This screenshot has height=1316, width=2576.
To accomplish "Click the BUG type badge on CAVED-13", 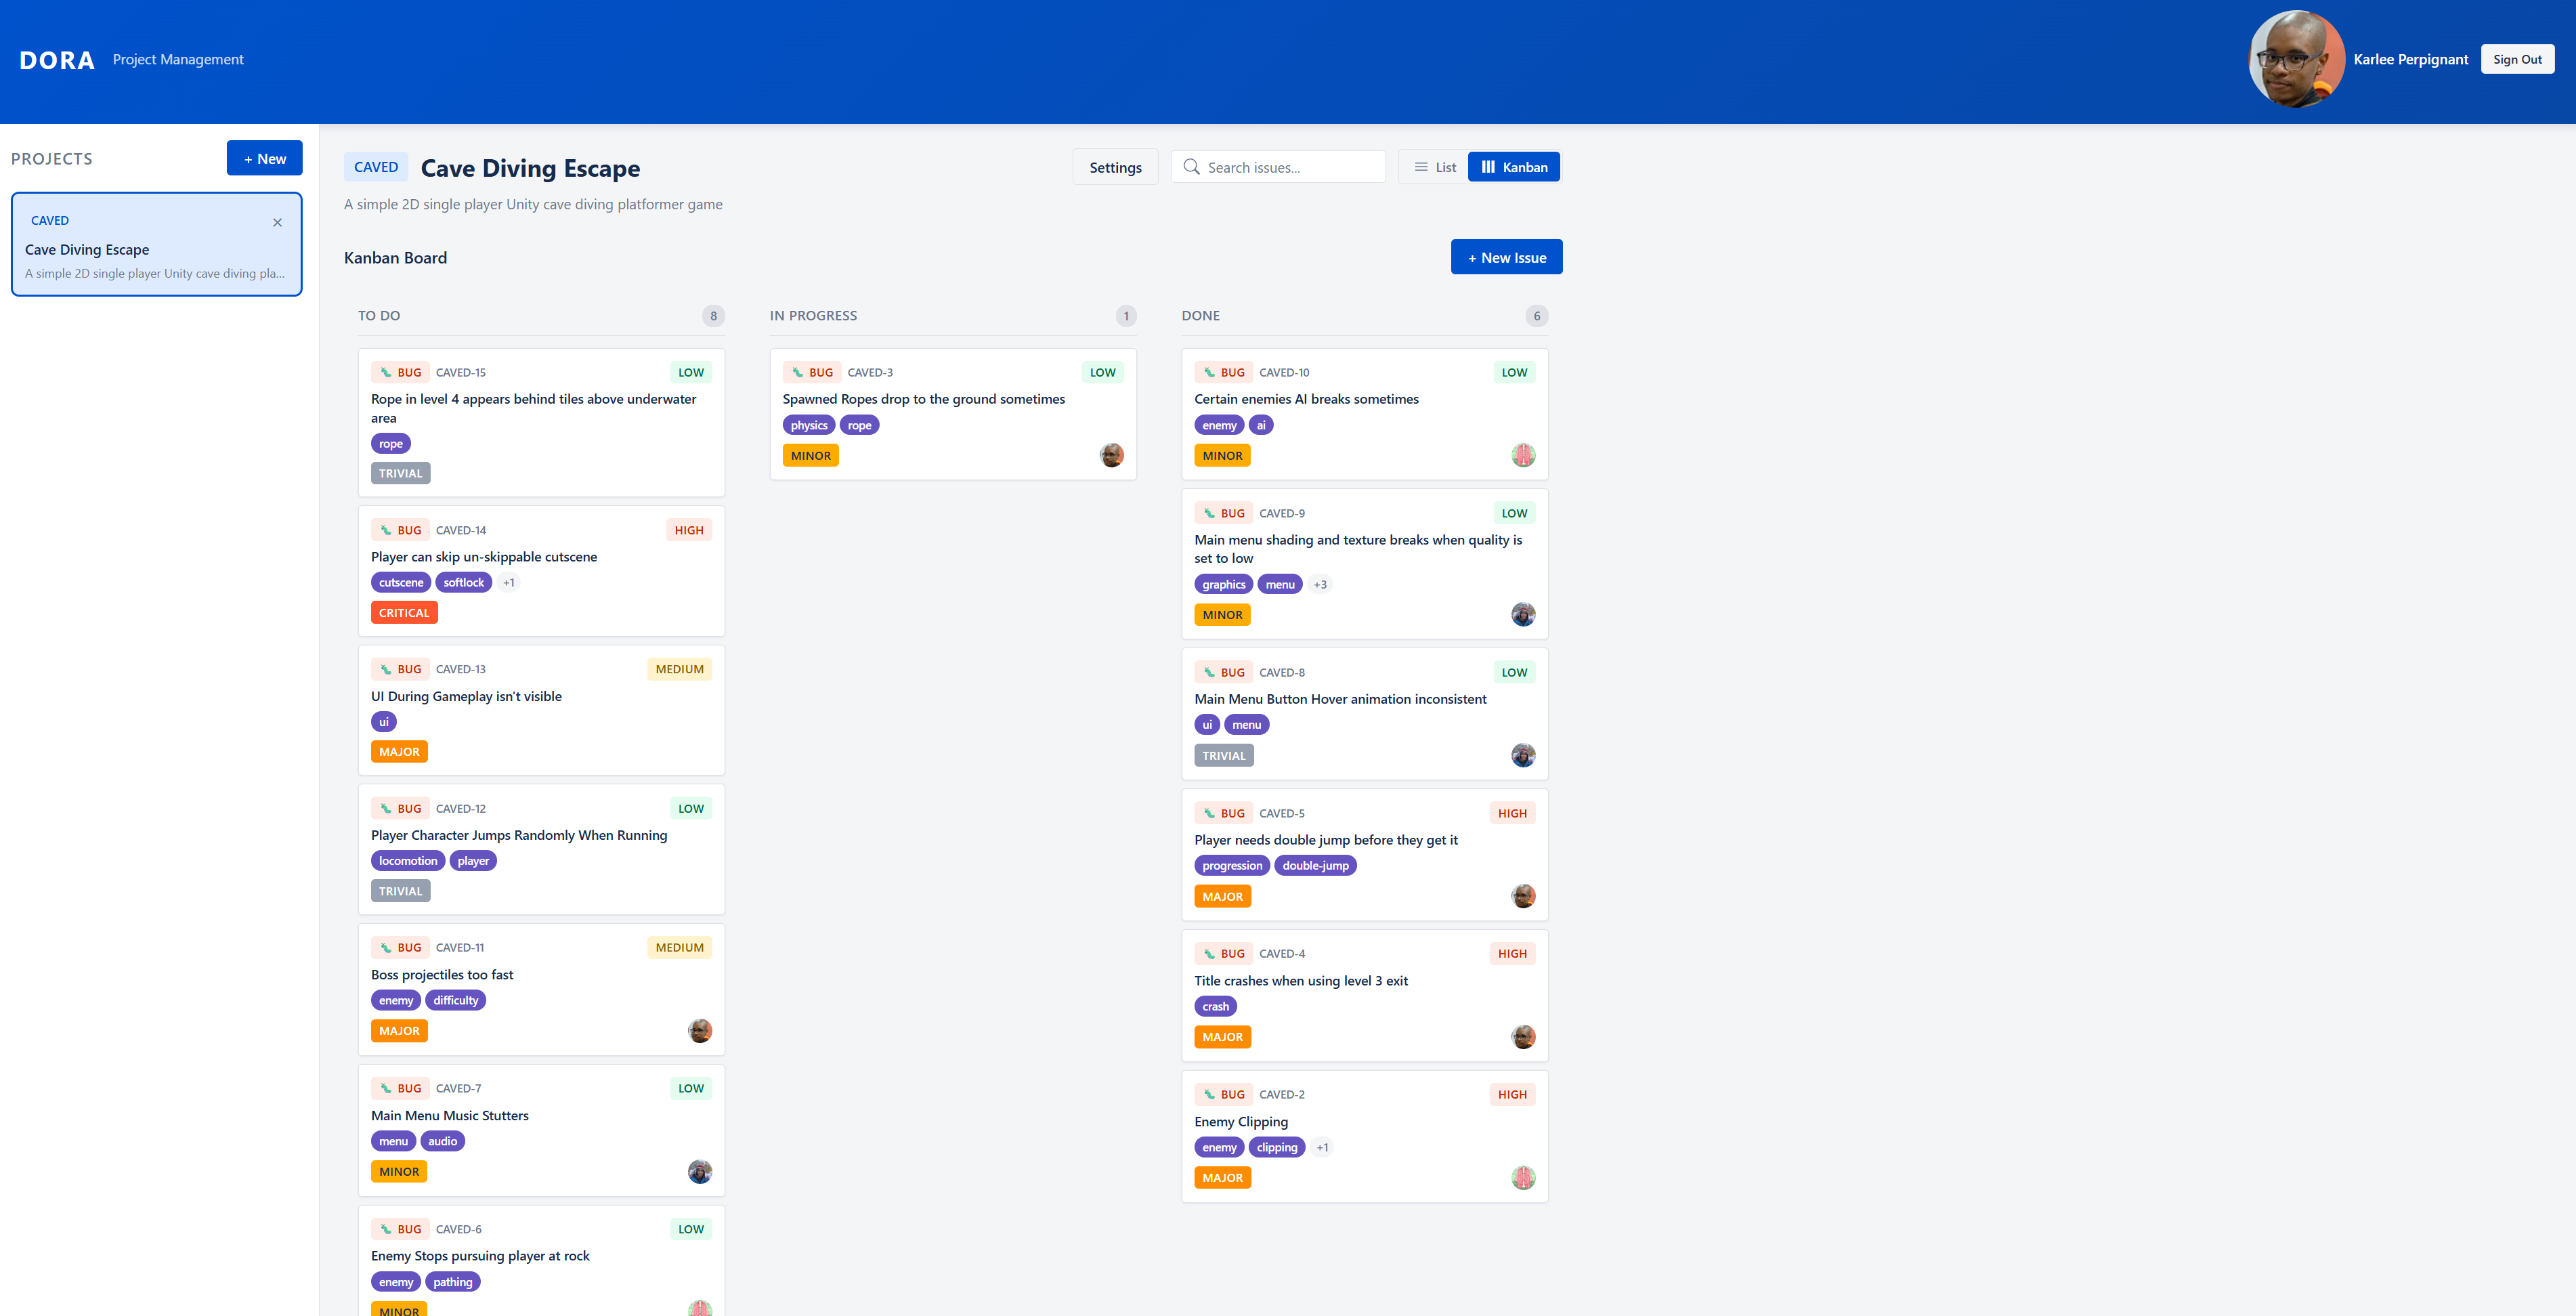I will [400, 669].
